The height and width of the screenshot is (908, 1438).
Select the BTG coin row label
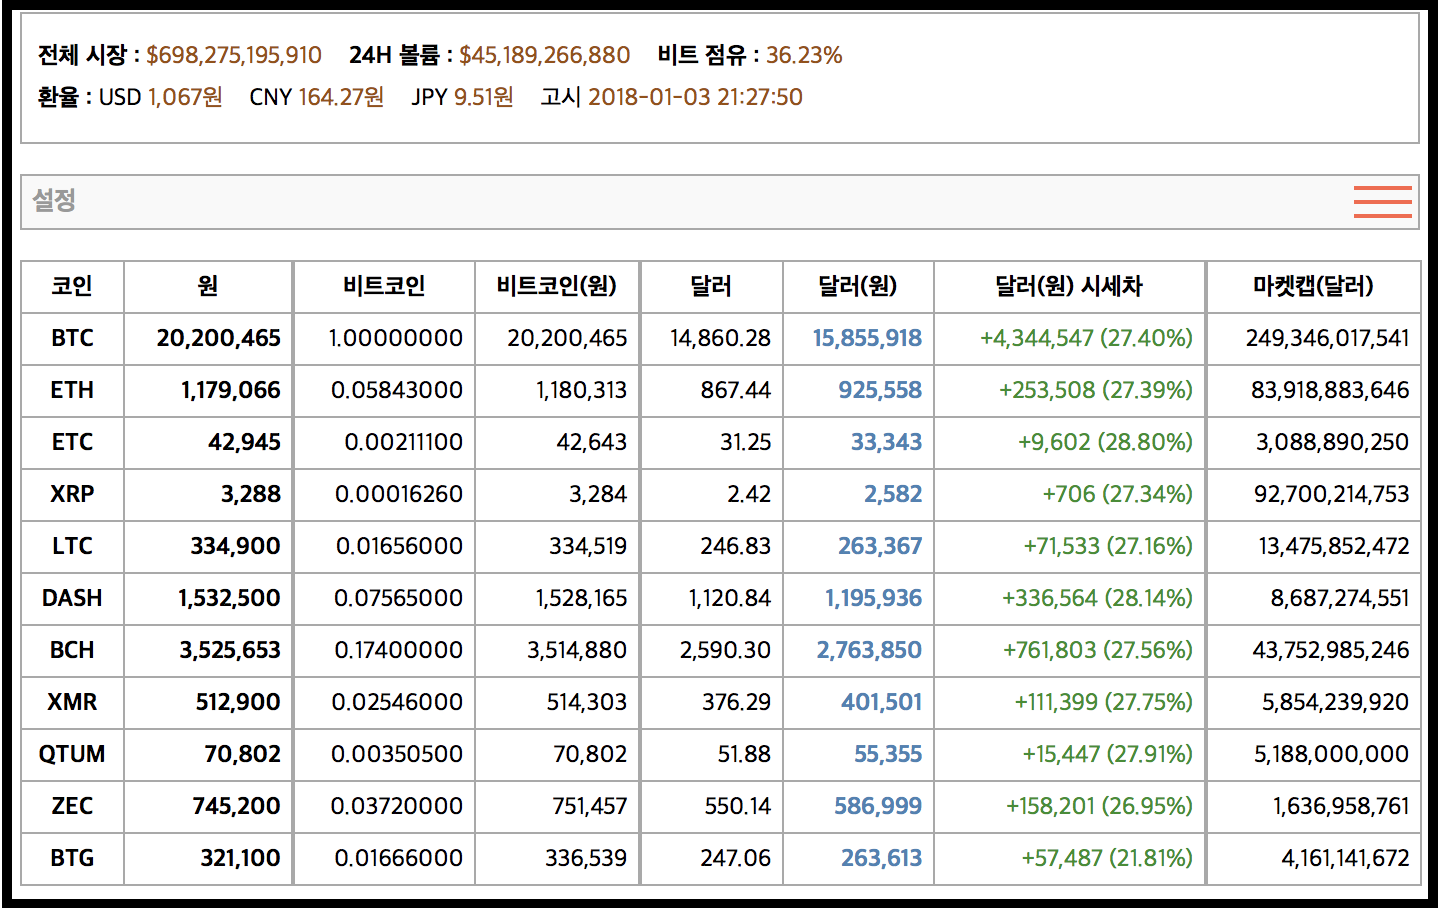tap(72, 859)
